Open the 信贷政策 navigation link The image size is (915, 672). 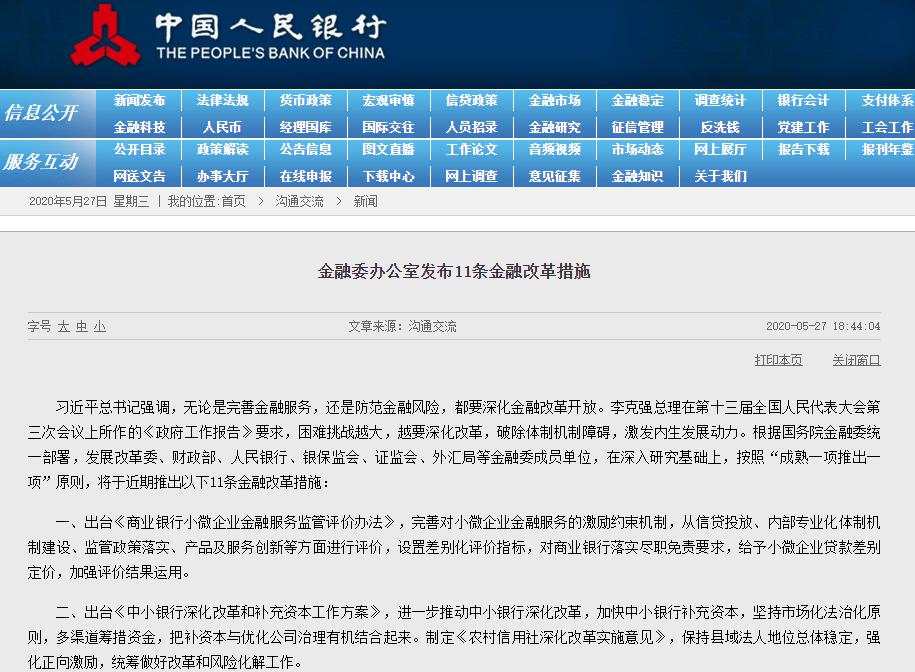(471, 100)
